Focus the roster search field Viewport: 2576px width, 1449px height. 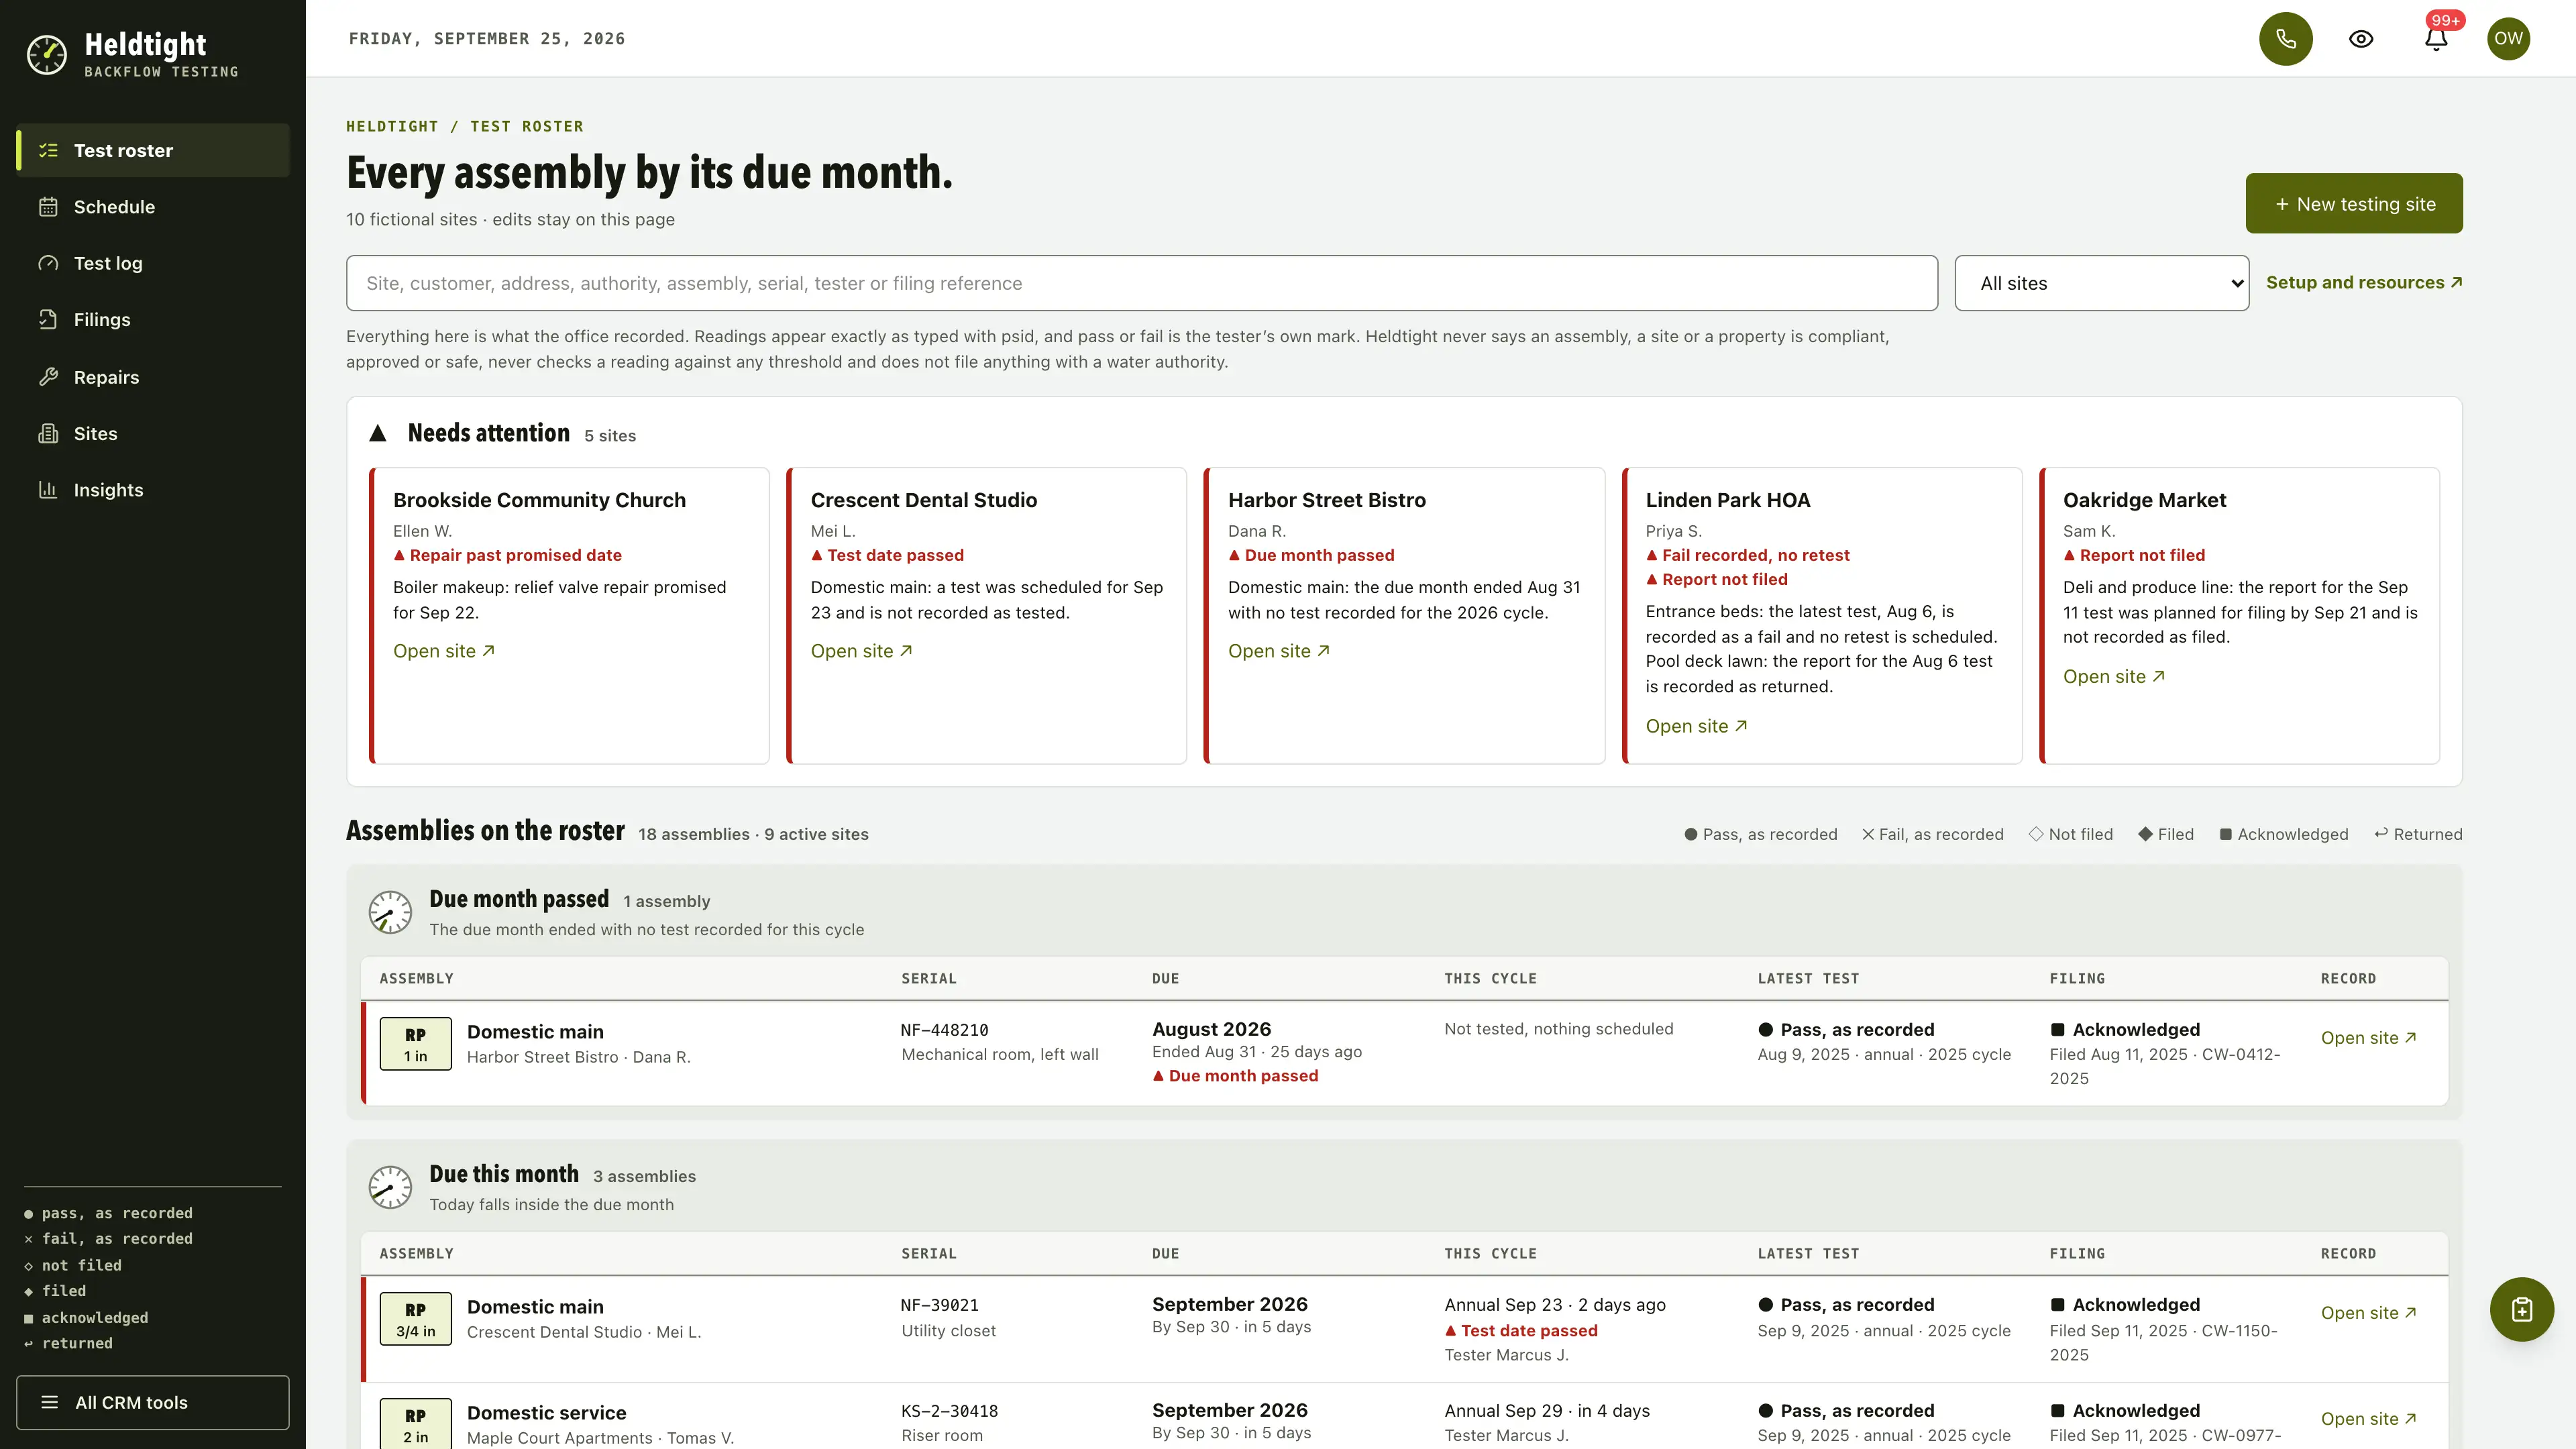pos(1141,283)
